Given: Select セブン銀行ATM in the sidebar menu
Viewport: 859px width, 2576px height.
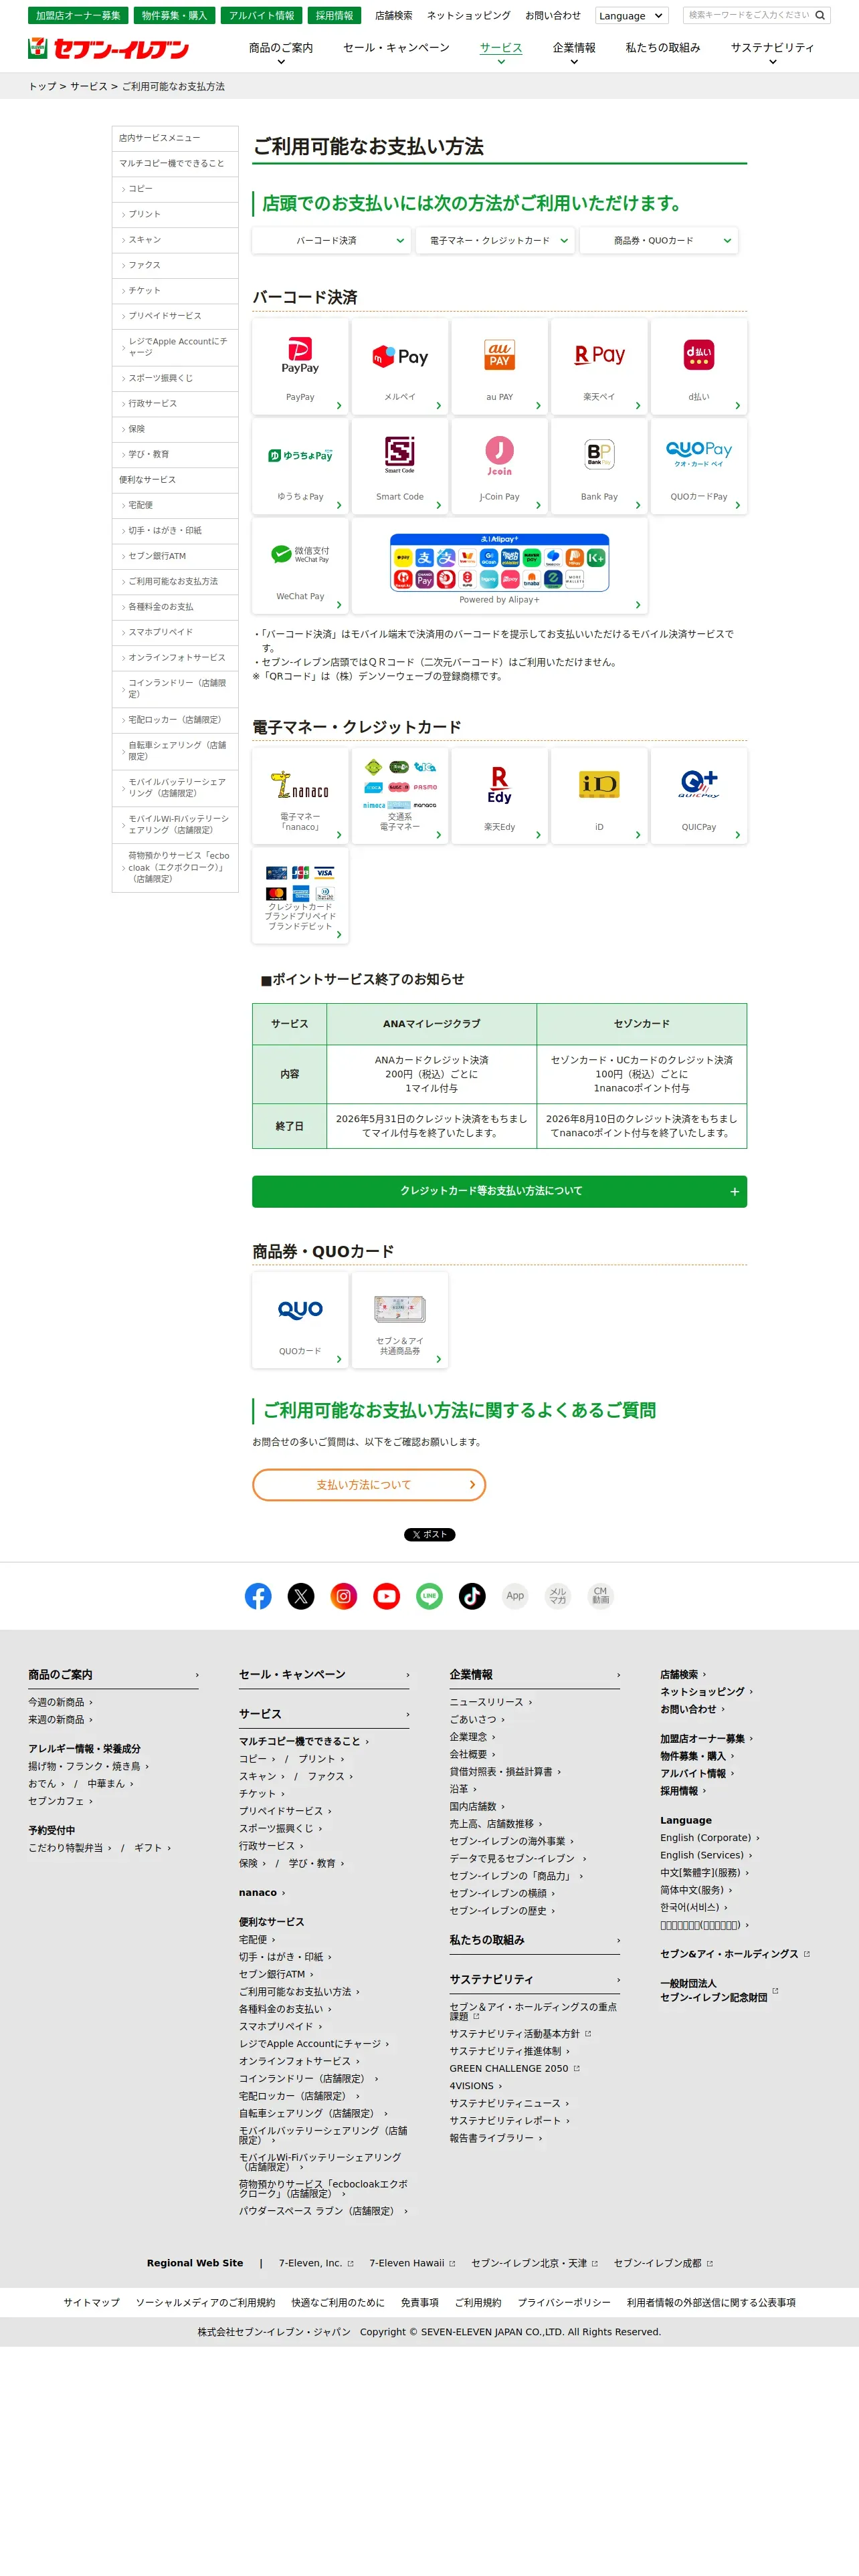Looking at the screenshot, I should [175, 556].
